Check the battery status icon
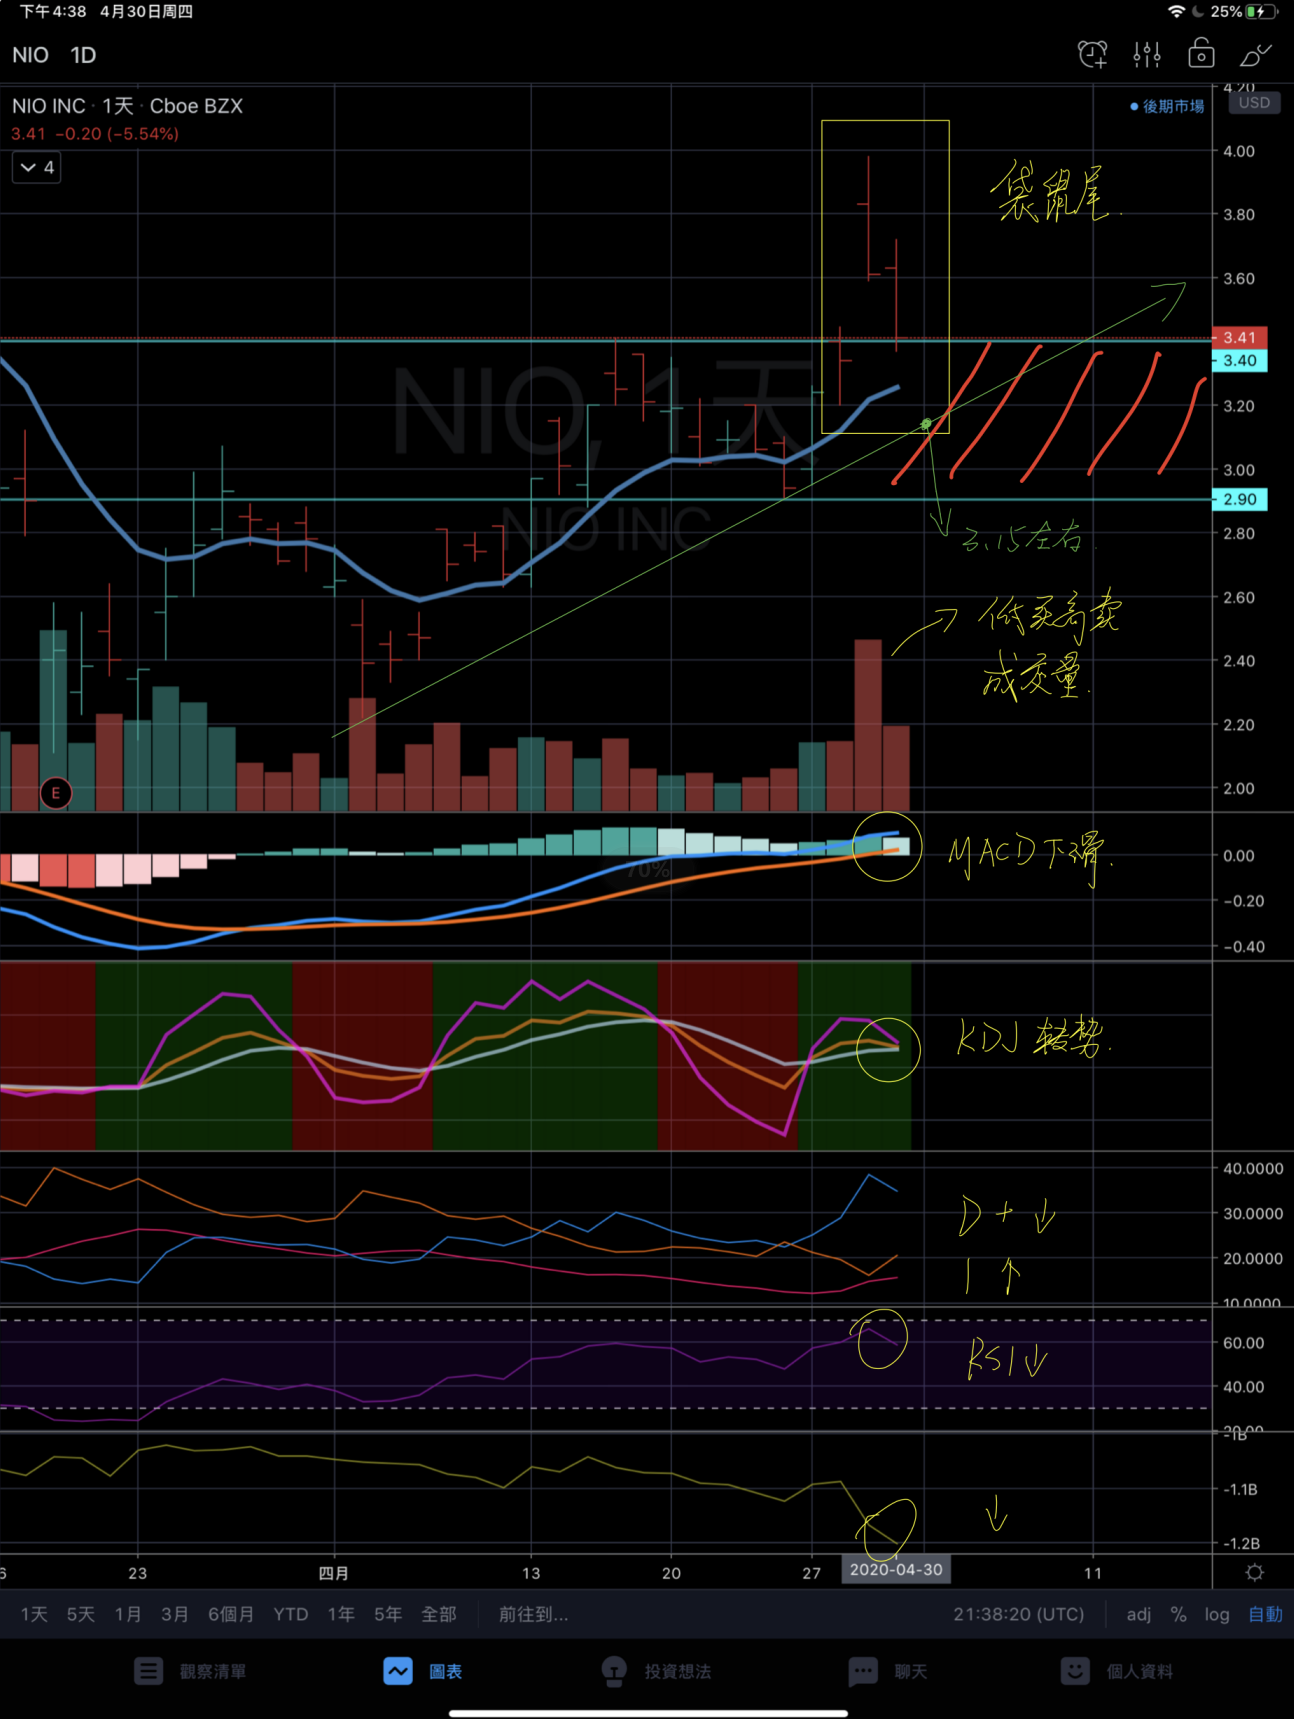Screen dimensions: 1294x1719 tap(1262, 12)
